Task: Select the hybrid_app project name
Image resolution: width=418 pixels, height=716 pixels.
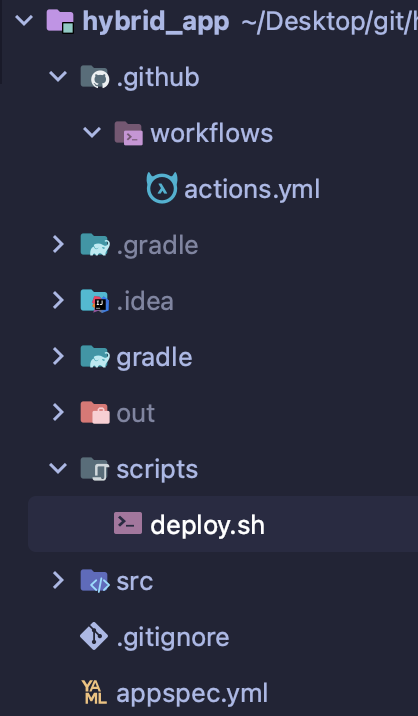Action: (x=156, y=21)
